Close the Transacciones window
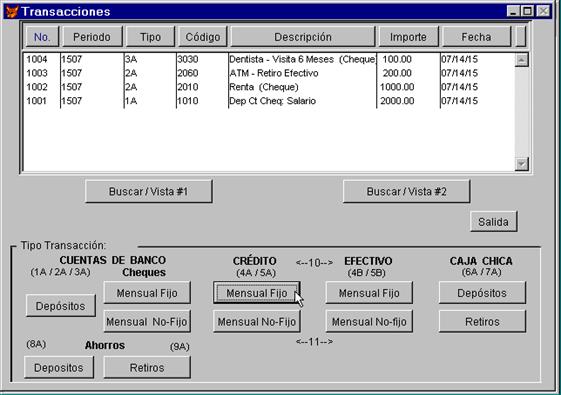The image size is (561, 395). pyautogui.click(x=543, y=11)
